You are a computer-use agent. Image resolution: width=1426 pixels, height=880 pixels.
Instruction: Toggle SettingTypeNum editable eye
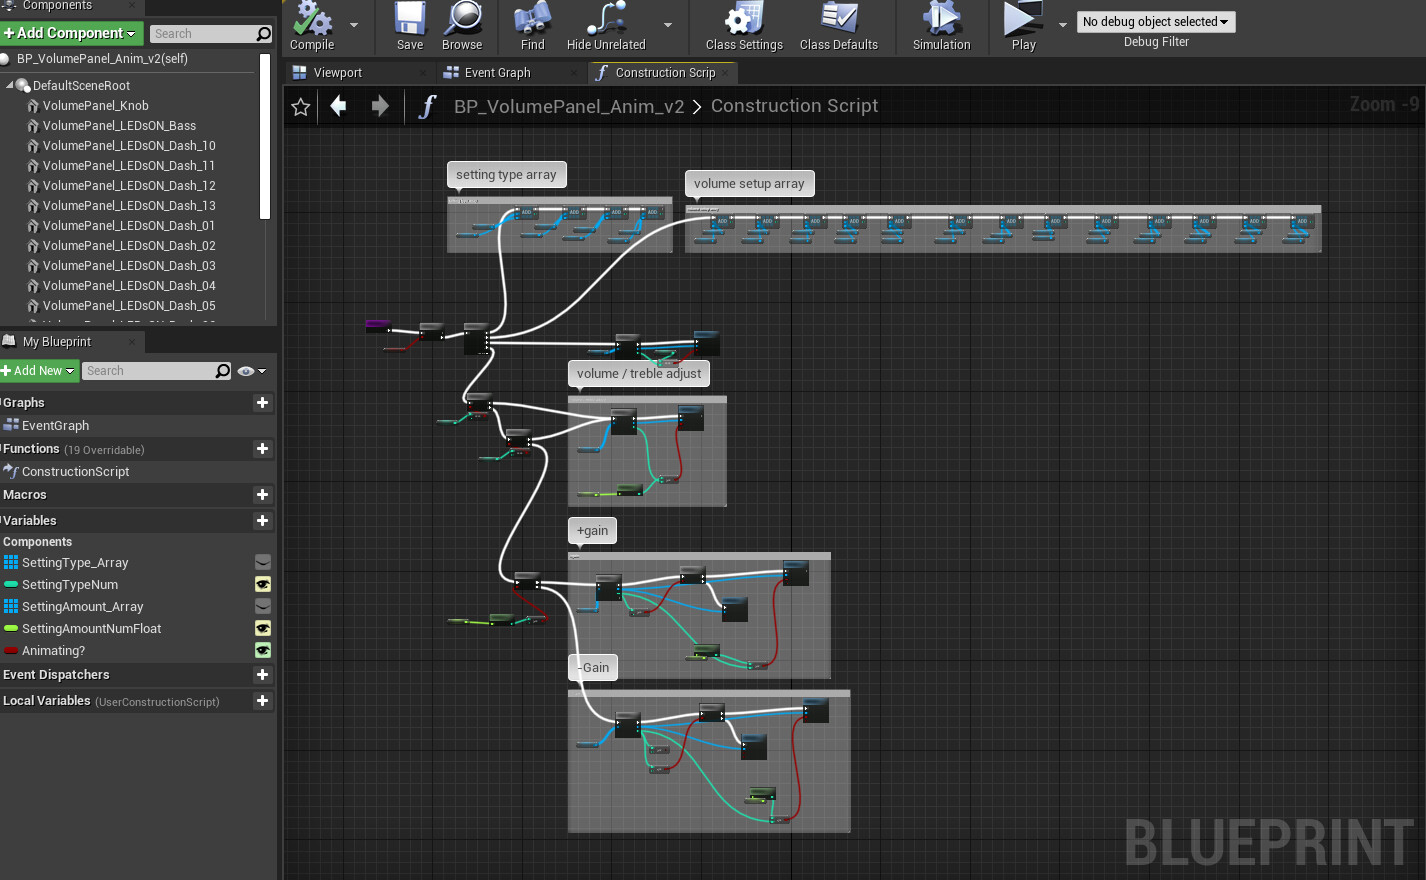[263, 584]
